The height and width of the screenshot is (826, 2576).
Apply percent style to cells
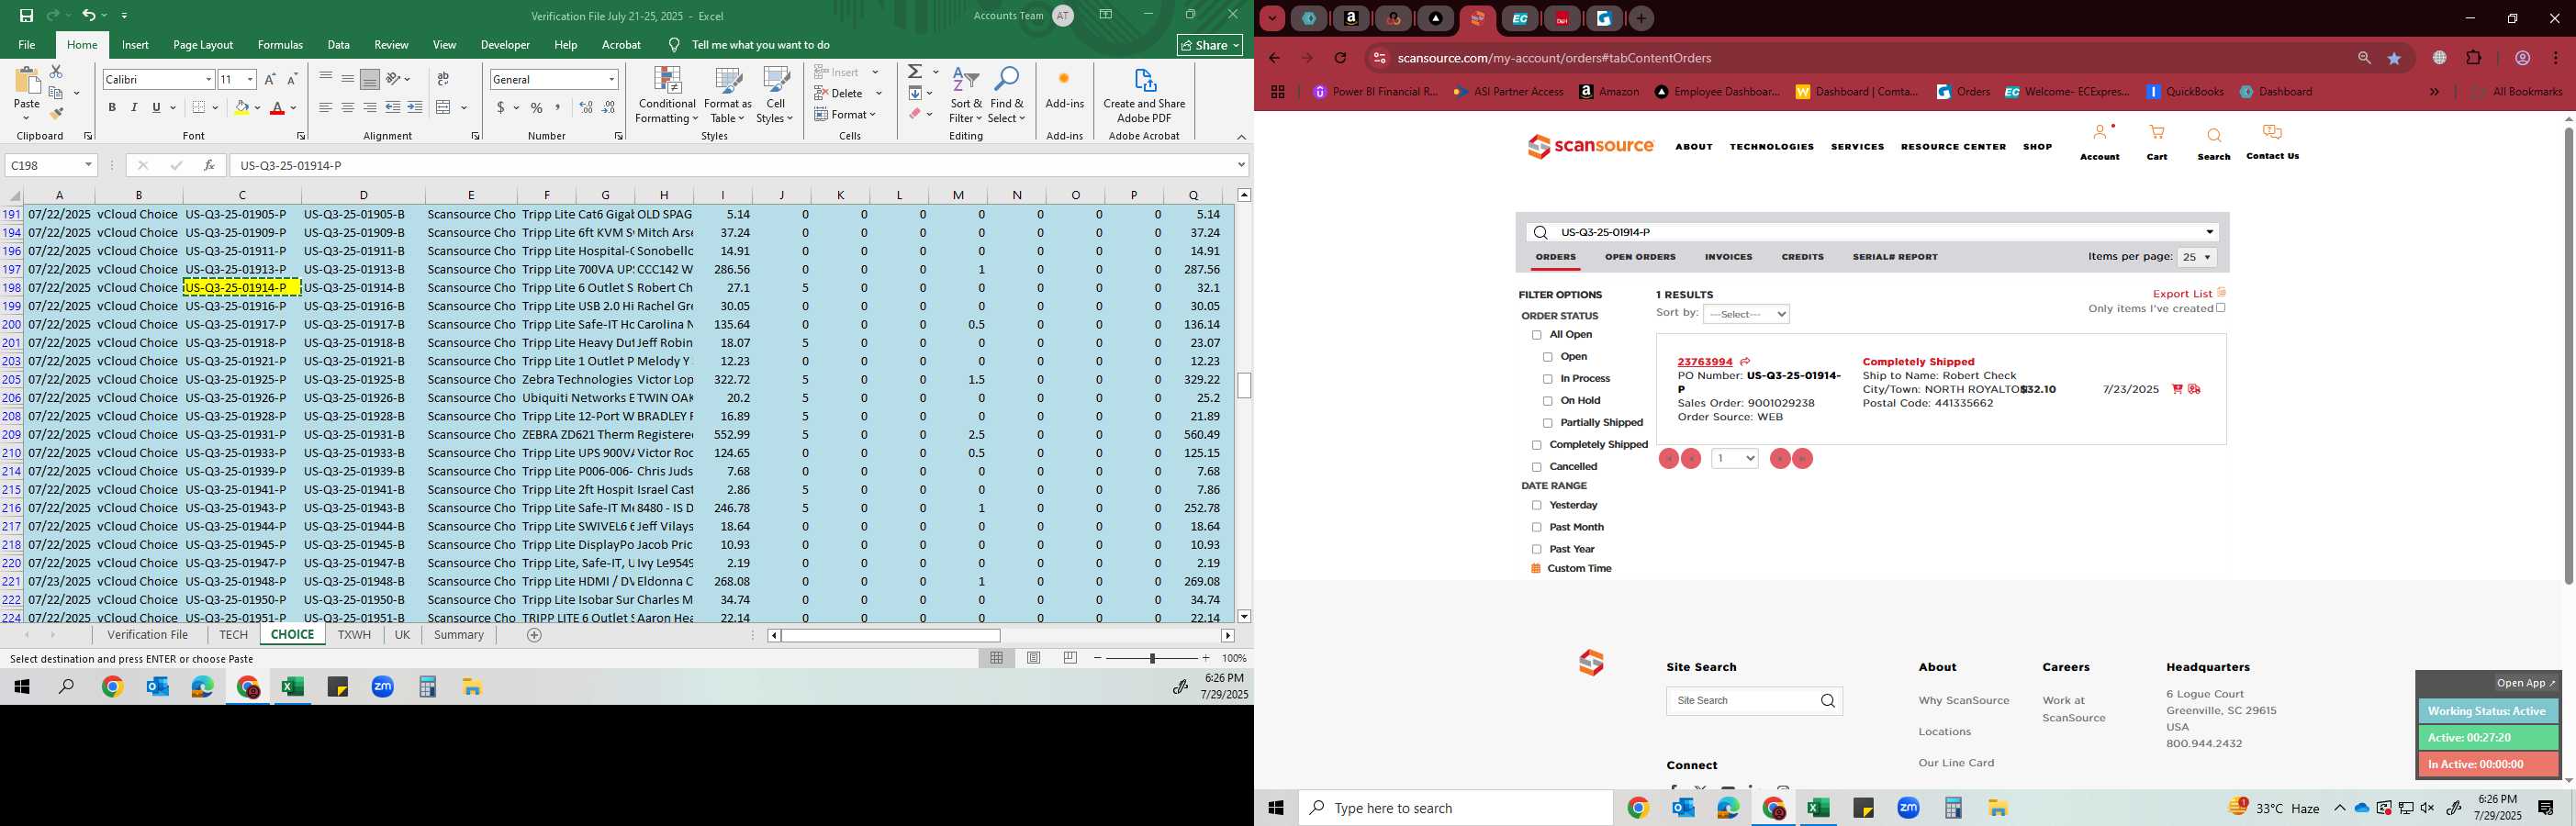(537, 108)
